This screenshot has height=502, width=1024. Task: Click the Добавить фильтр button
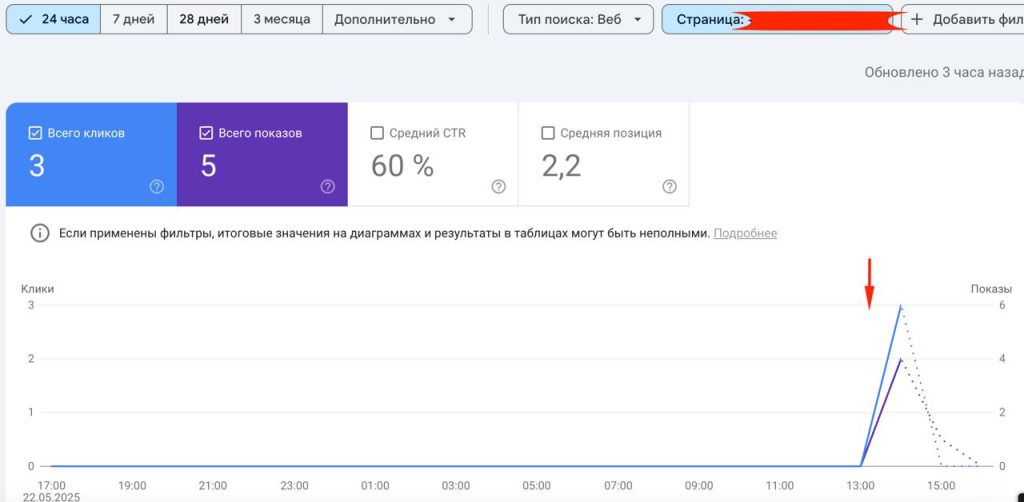click(x=963, y=20)
